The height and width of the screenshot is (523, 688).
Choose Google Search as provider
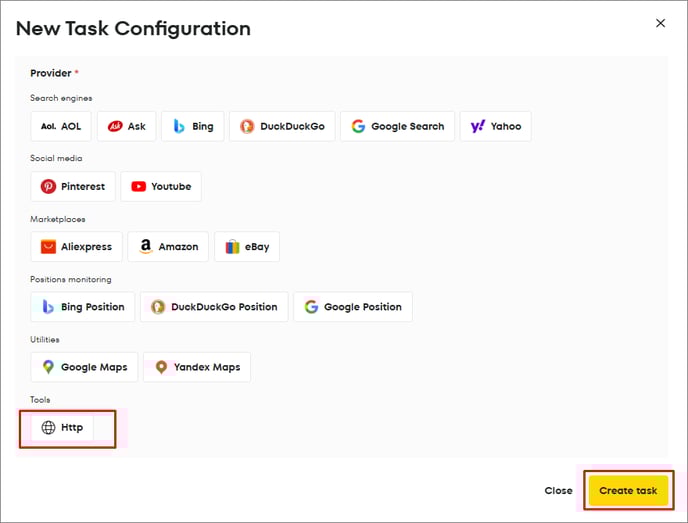coord(397,127)
